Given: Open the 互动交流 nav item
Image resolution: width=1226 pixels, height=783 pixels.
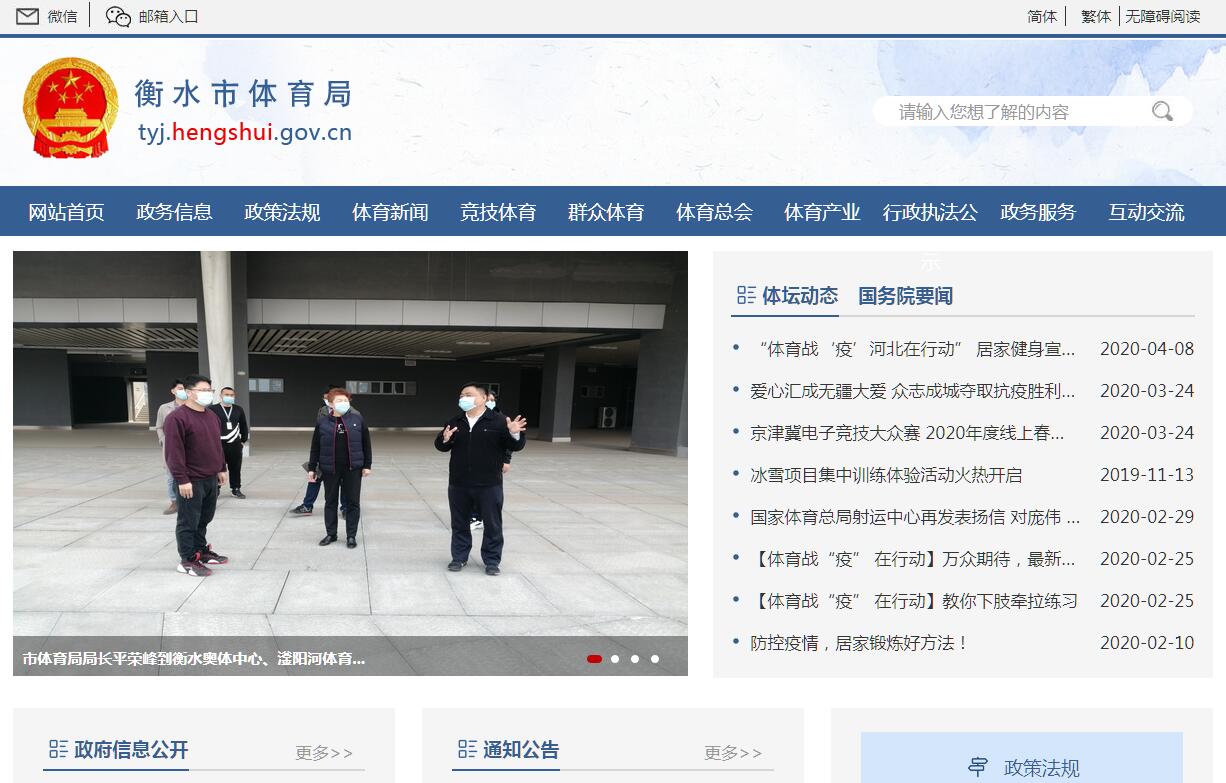Looking at the screenshot, I should [1146, 212].
